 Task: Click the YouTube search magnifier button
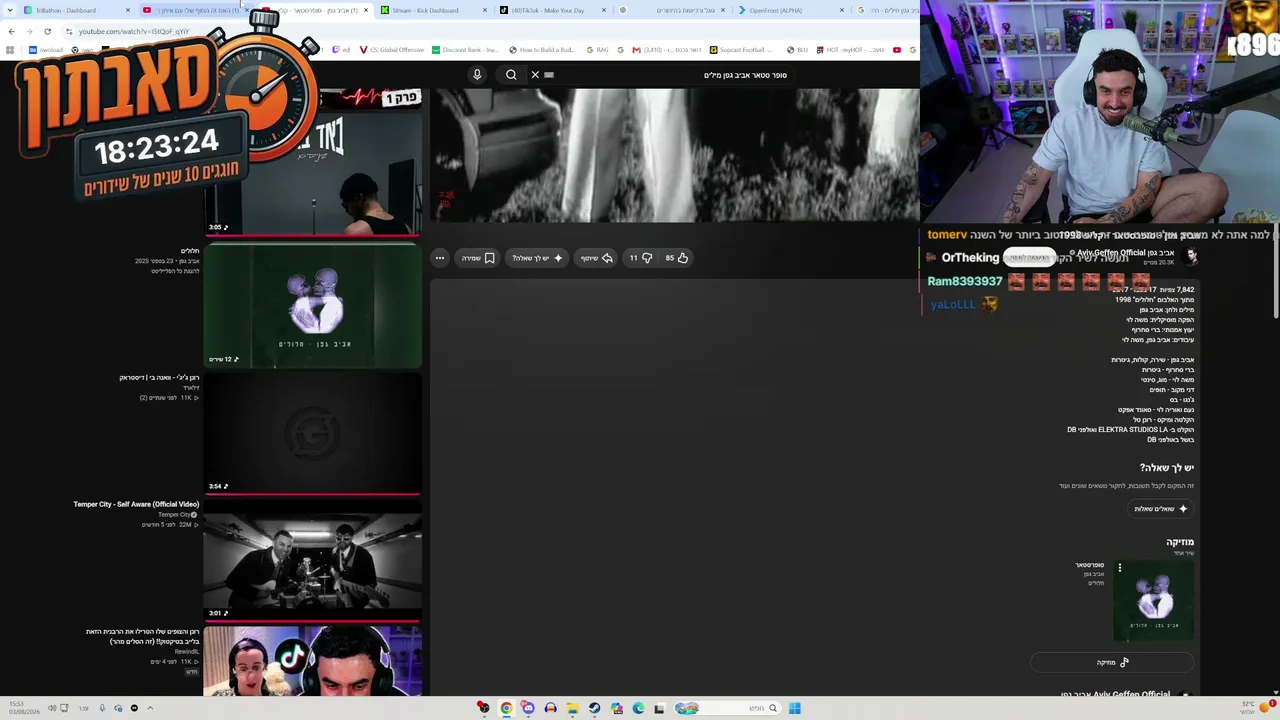pos(511,75)
